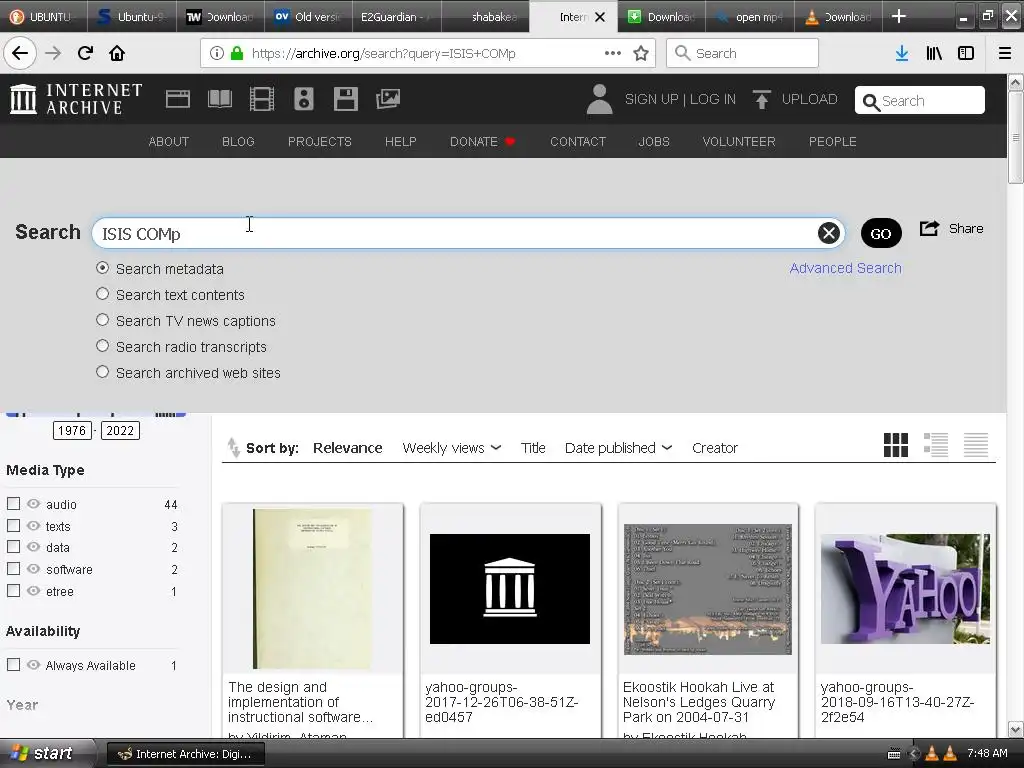
Task: Check the audio media type checkbox
Action: click(13, 504)
